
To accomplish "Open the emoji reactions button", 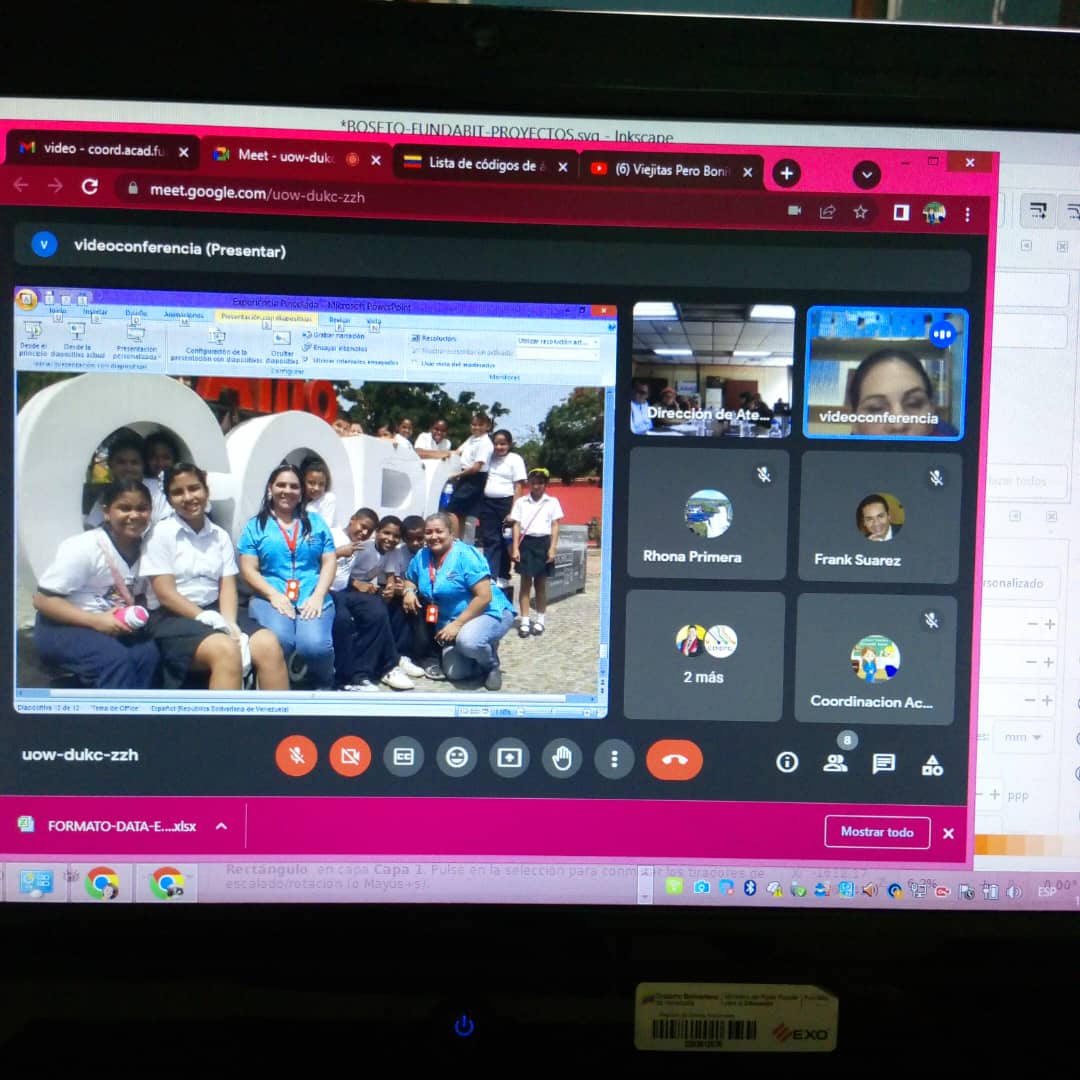I will tap(456, 758).
